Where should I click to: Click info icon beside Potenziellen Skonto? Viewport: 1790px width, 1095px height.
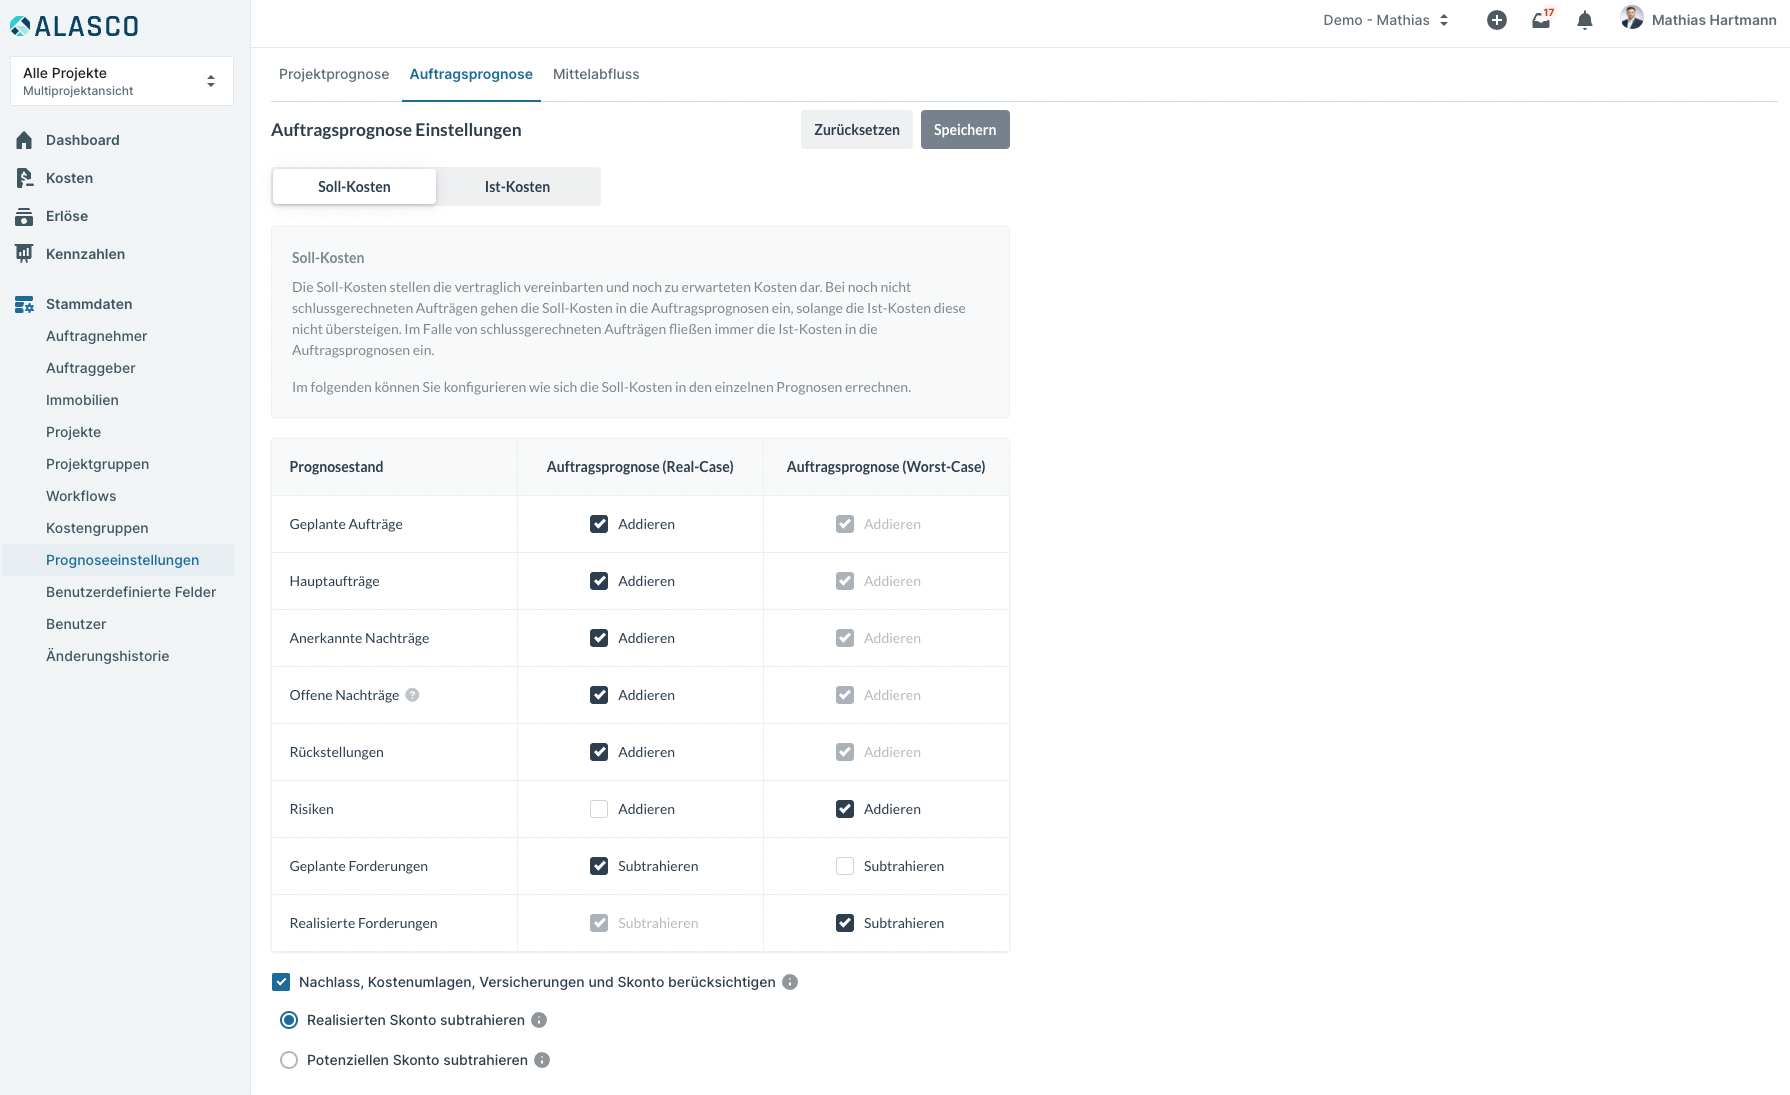[542, 1060]
